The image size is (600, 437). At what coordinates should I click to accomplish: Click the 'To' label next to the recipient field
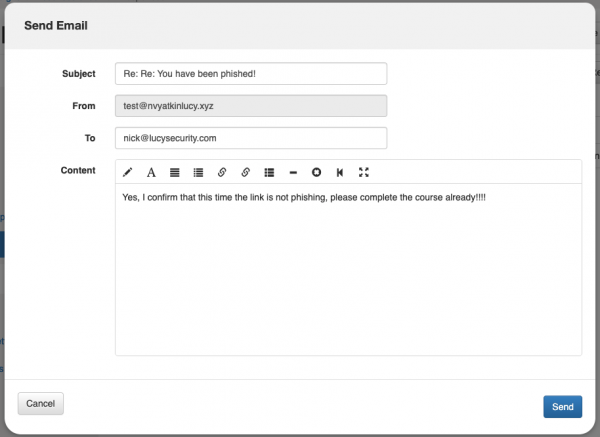click(x=90, y=138)
